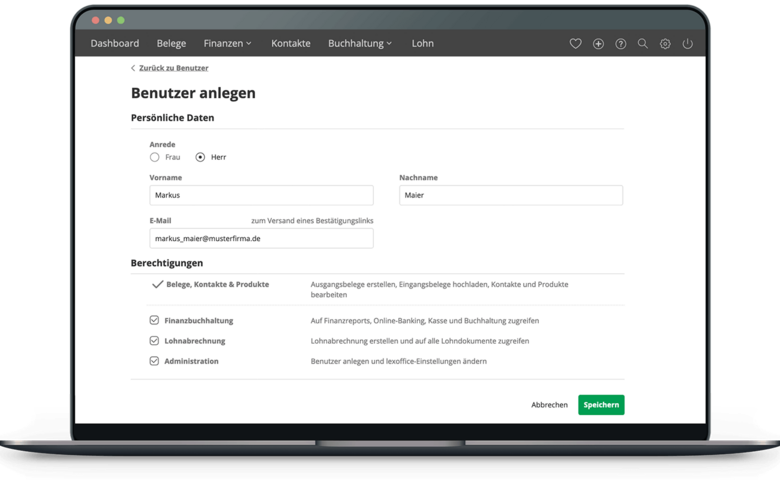
Task: Uncheck the Administration permission checkbox
Action: (154, 361)
